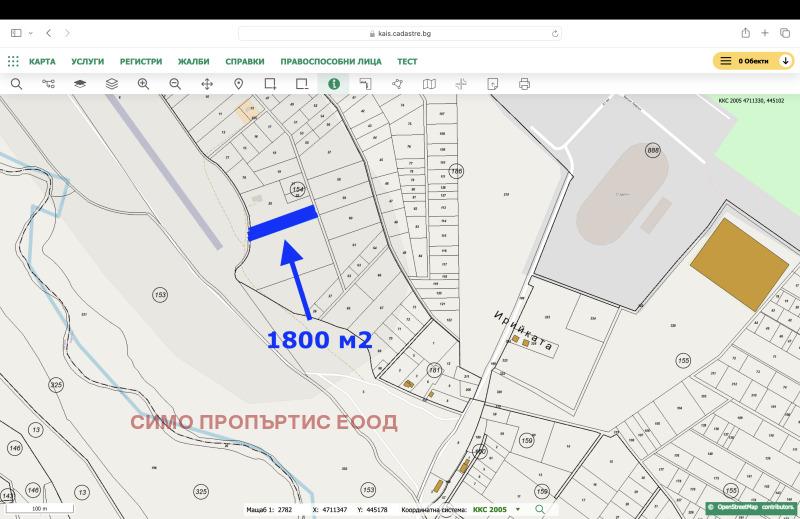The width and height of the screenshot is (800, 519).
Task: Open the 0 Обекти objects panel
Action: pos(752,61)
